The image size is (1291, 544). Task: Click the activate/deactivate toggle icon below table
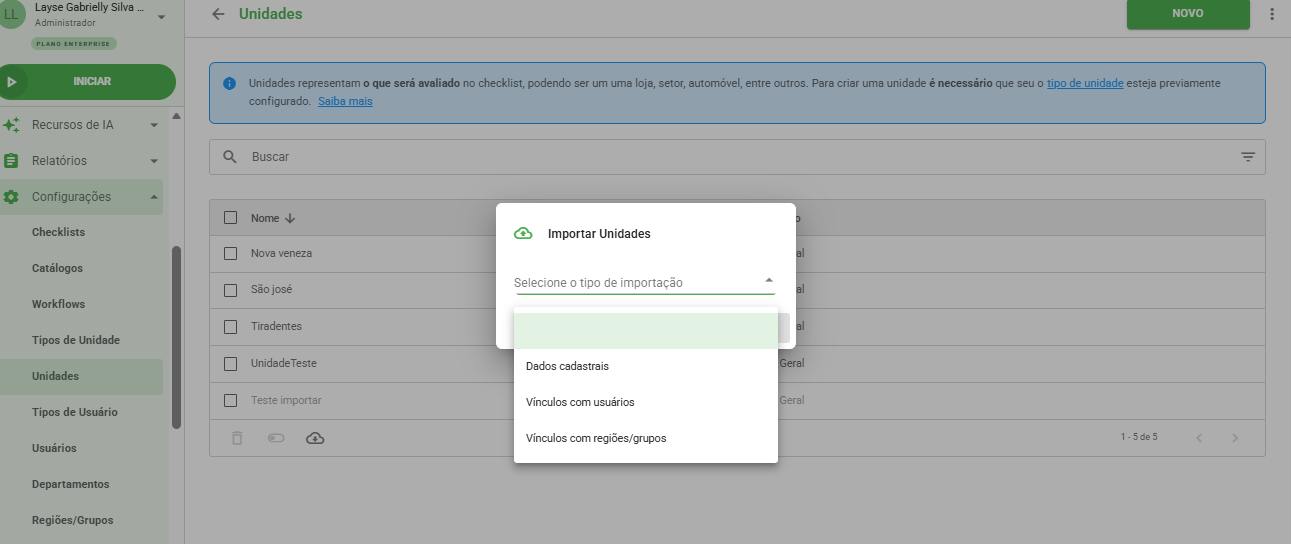click(276, 438)
